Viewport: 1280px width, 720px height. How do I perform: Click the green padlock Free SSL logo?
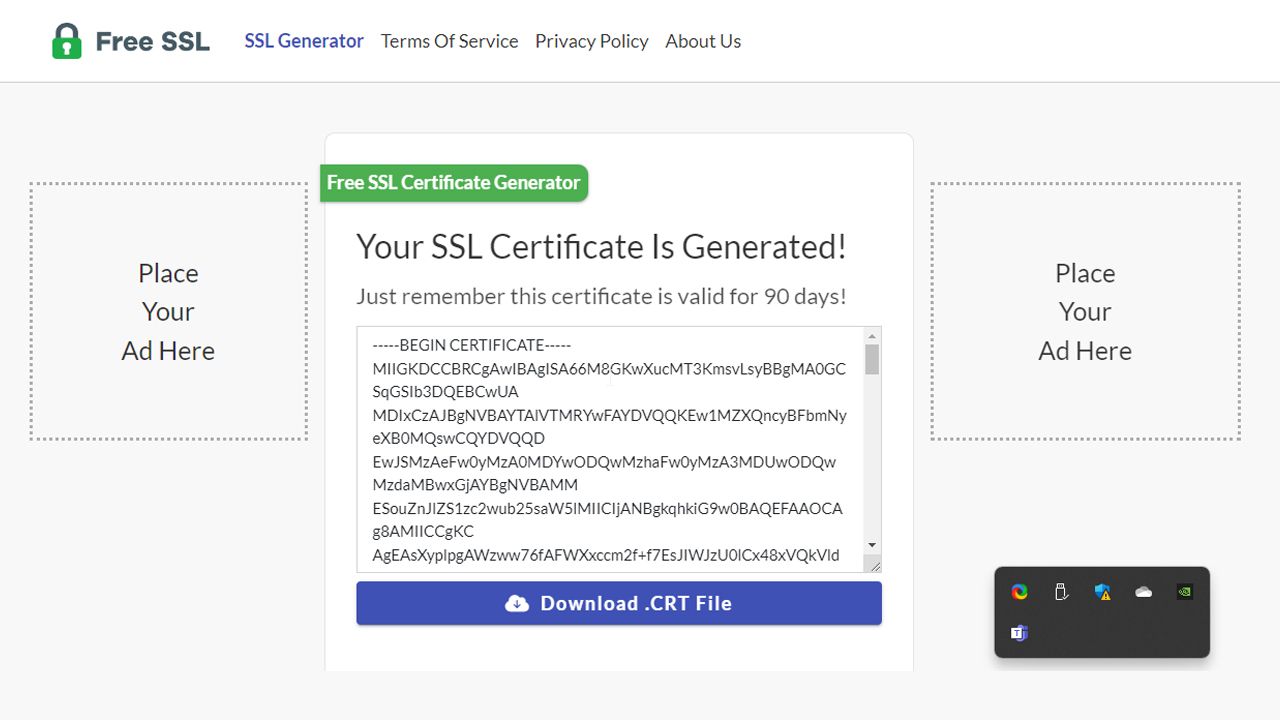pyautogui.click(x=67, y=41)
